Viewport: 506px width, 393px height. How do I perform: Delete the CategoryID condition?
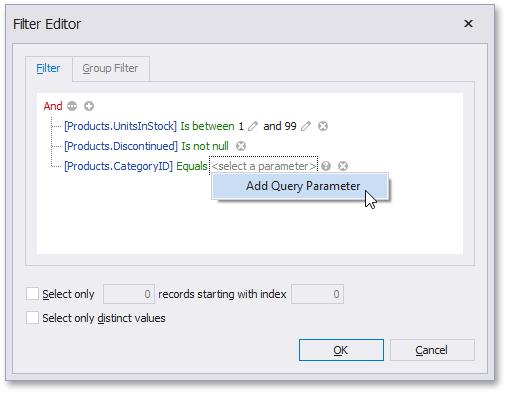(x=343, y=166)
